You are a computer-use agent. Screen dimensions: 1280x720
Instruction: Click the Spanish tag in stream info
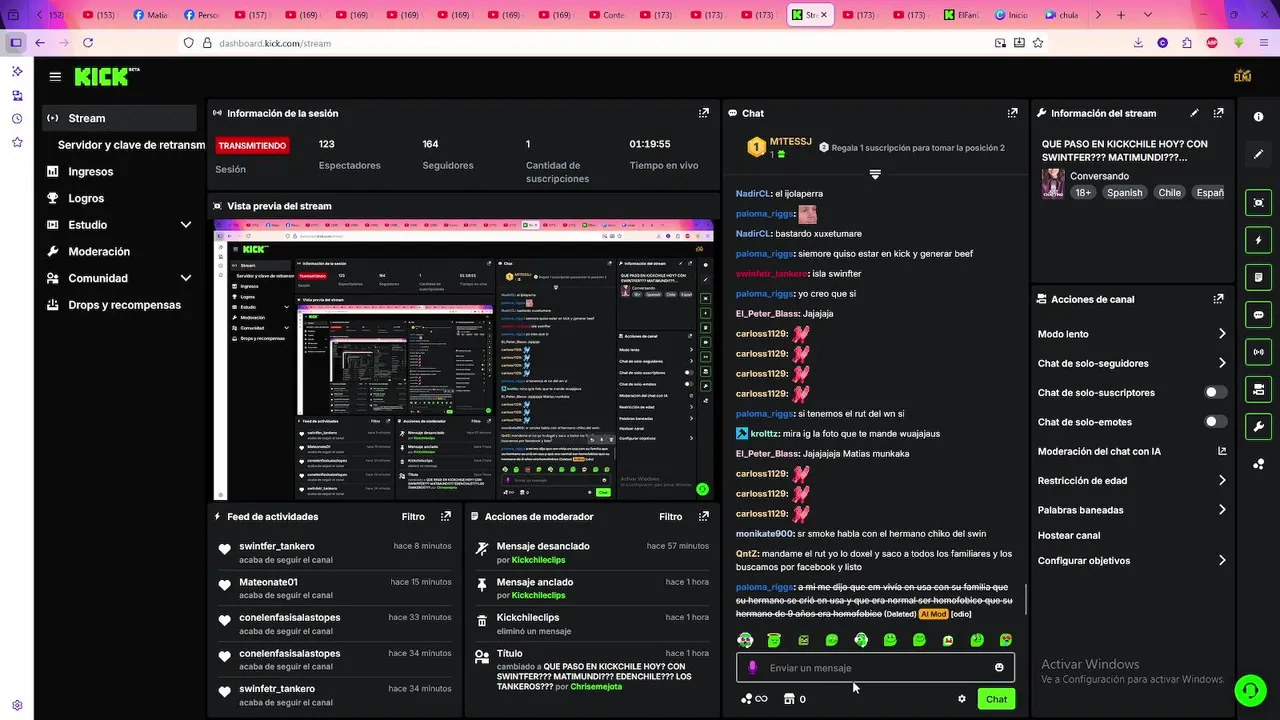click(1124, 192)
